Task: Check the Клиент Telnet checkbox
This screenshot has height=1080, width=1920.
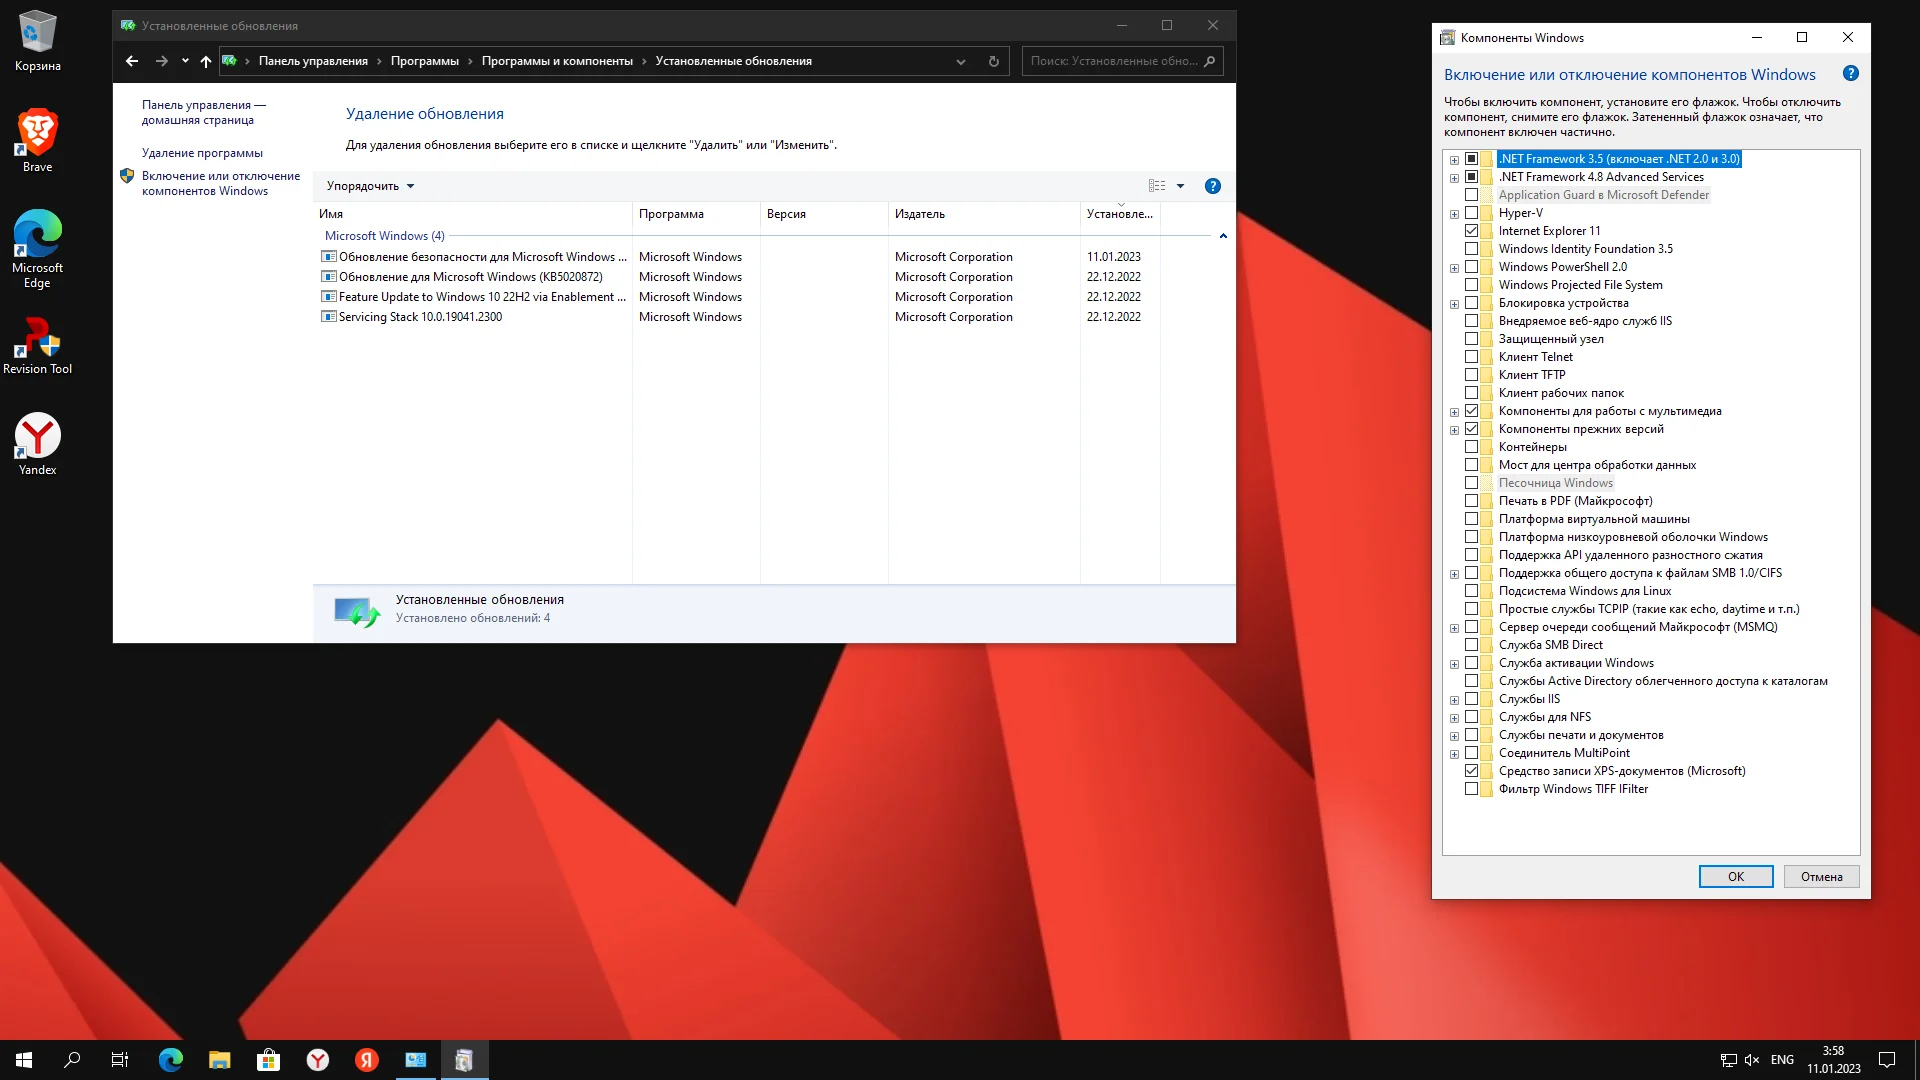Action: tap(1471, 357)
